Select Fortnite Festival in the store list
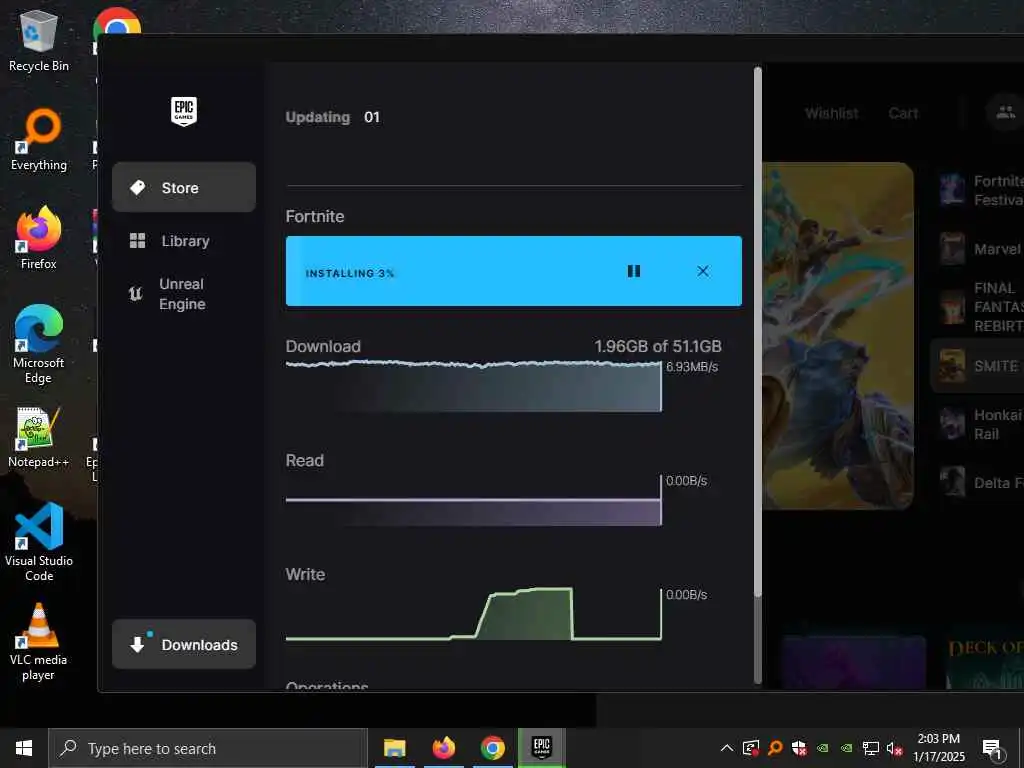 click(x=980, y=190)
